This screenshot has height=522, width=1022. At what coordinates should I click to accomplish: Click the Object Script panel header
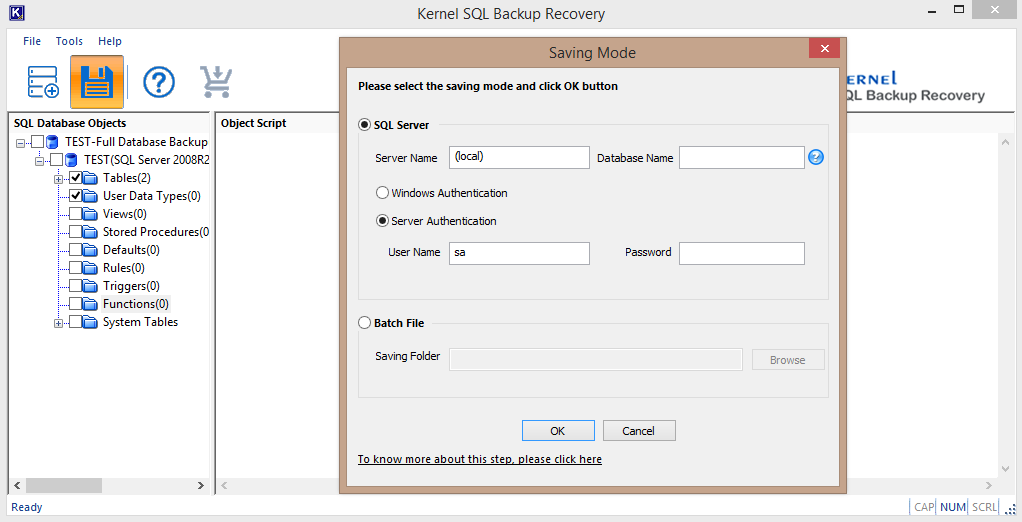(254, 123)
